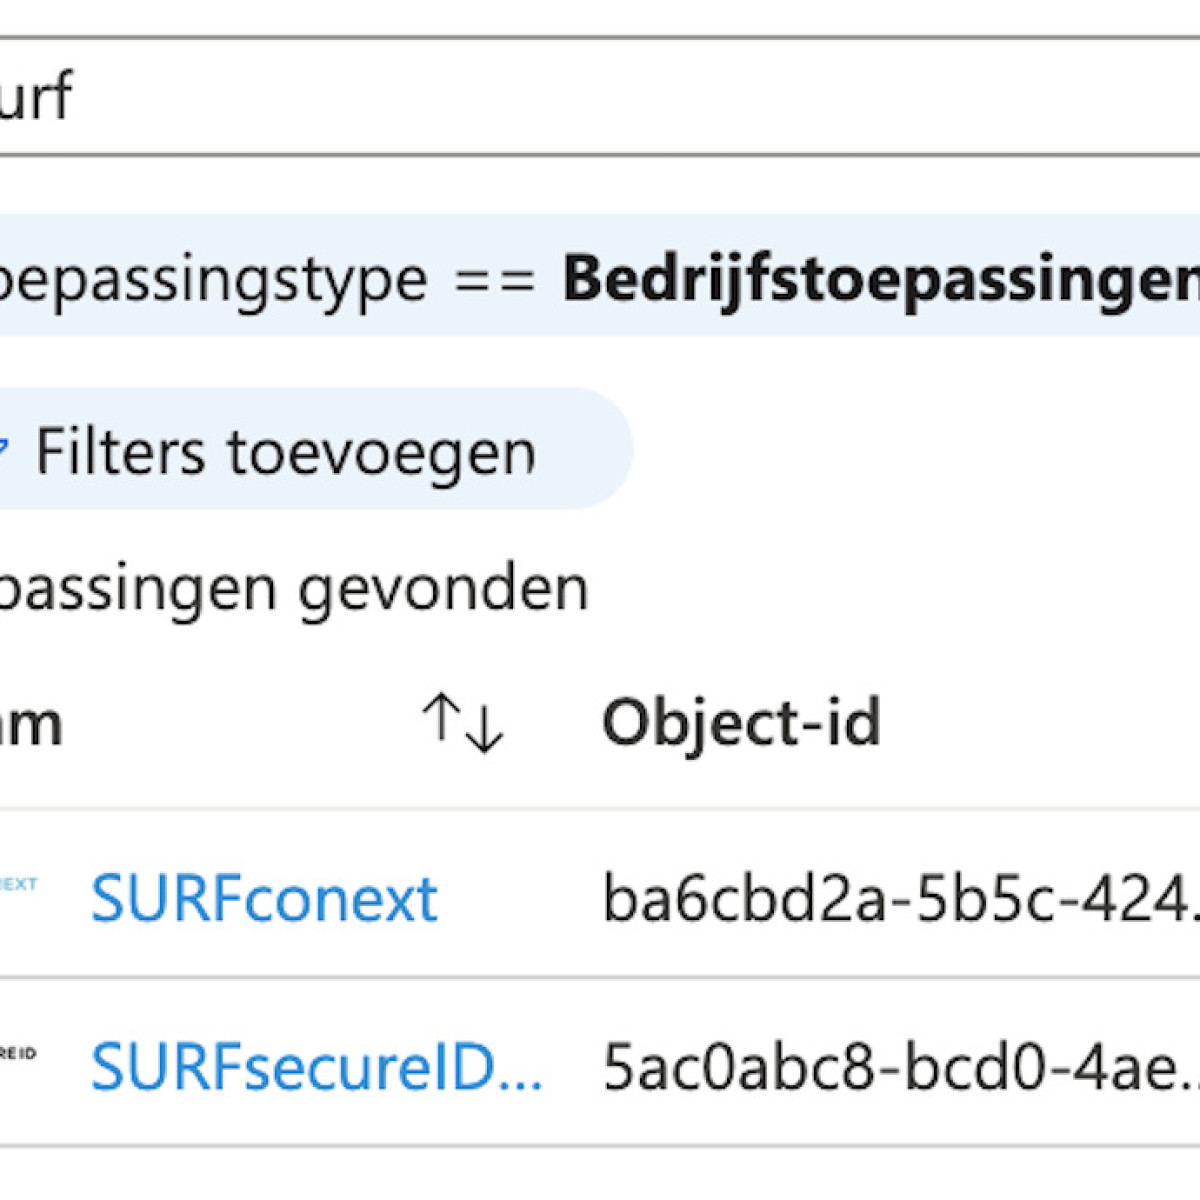This screenshot has width=1200, height=1200.
Task: Click the SURFconext application logo icon
Action: pos(18,885)
